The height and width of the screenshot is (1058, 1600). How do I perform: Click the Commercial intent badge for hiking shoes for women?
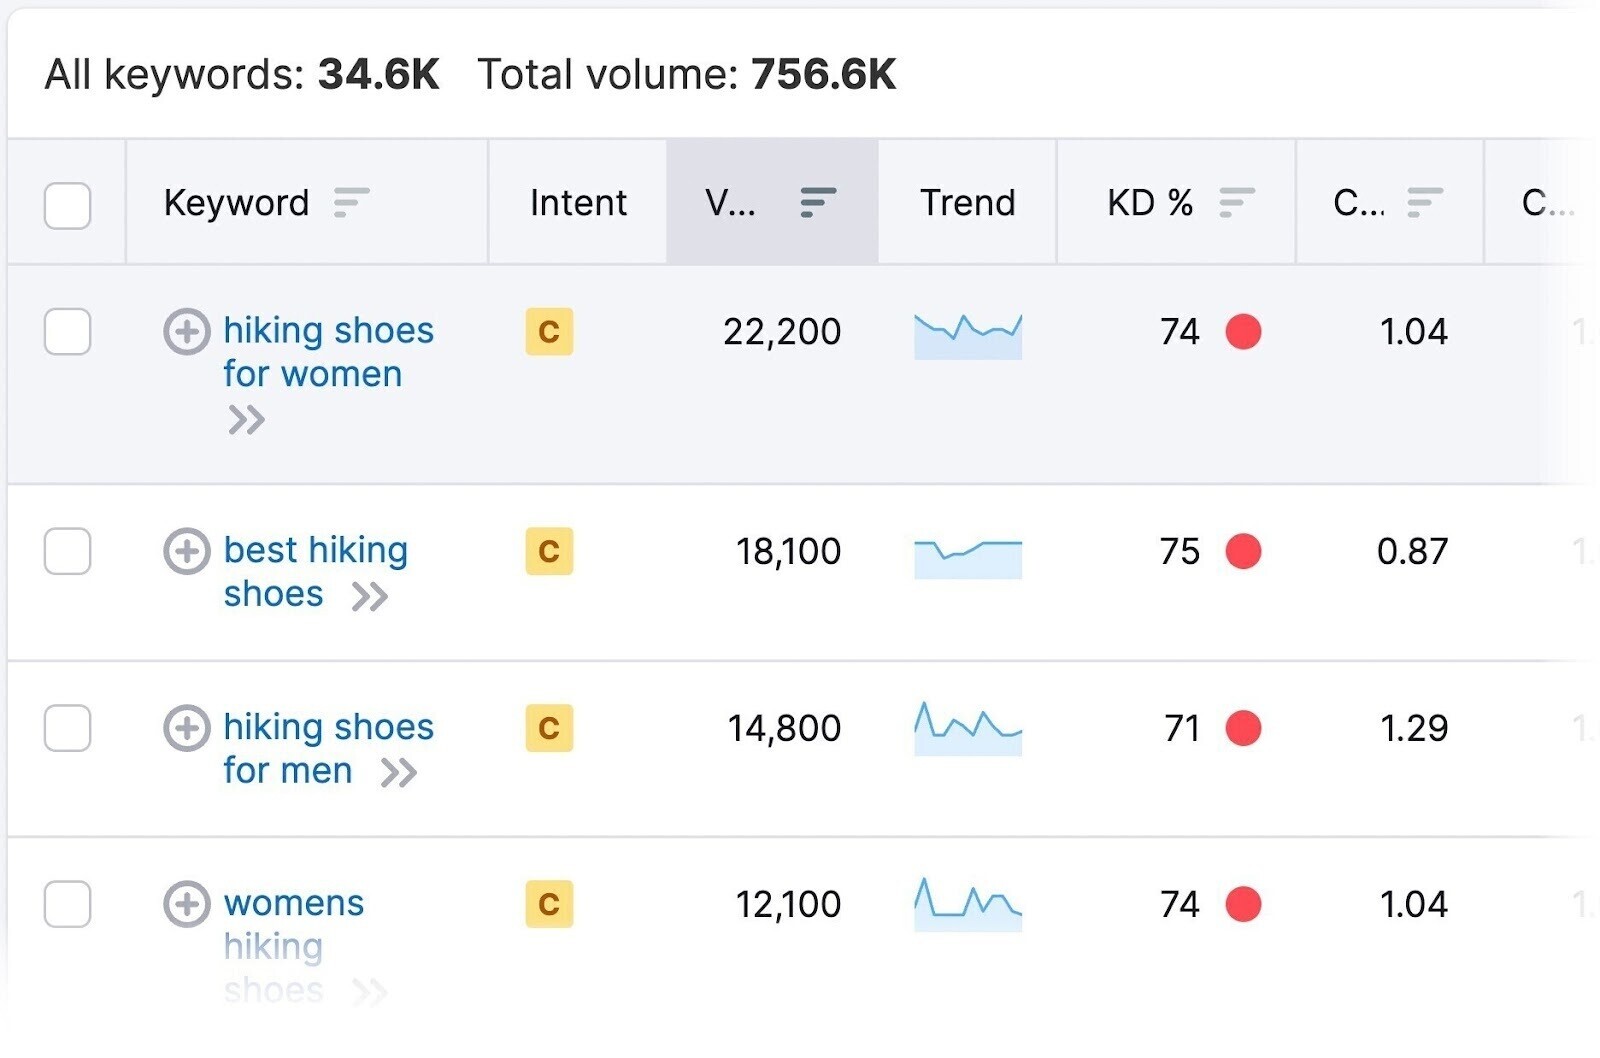point(548,333)
